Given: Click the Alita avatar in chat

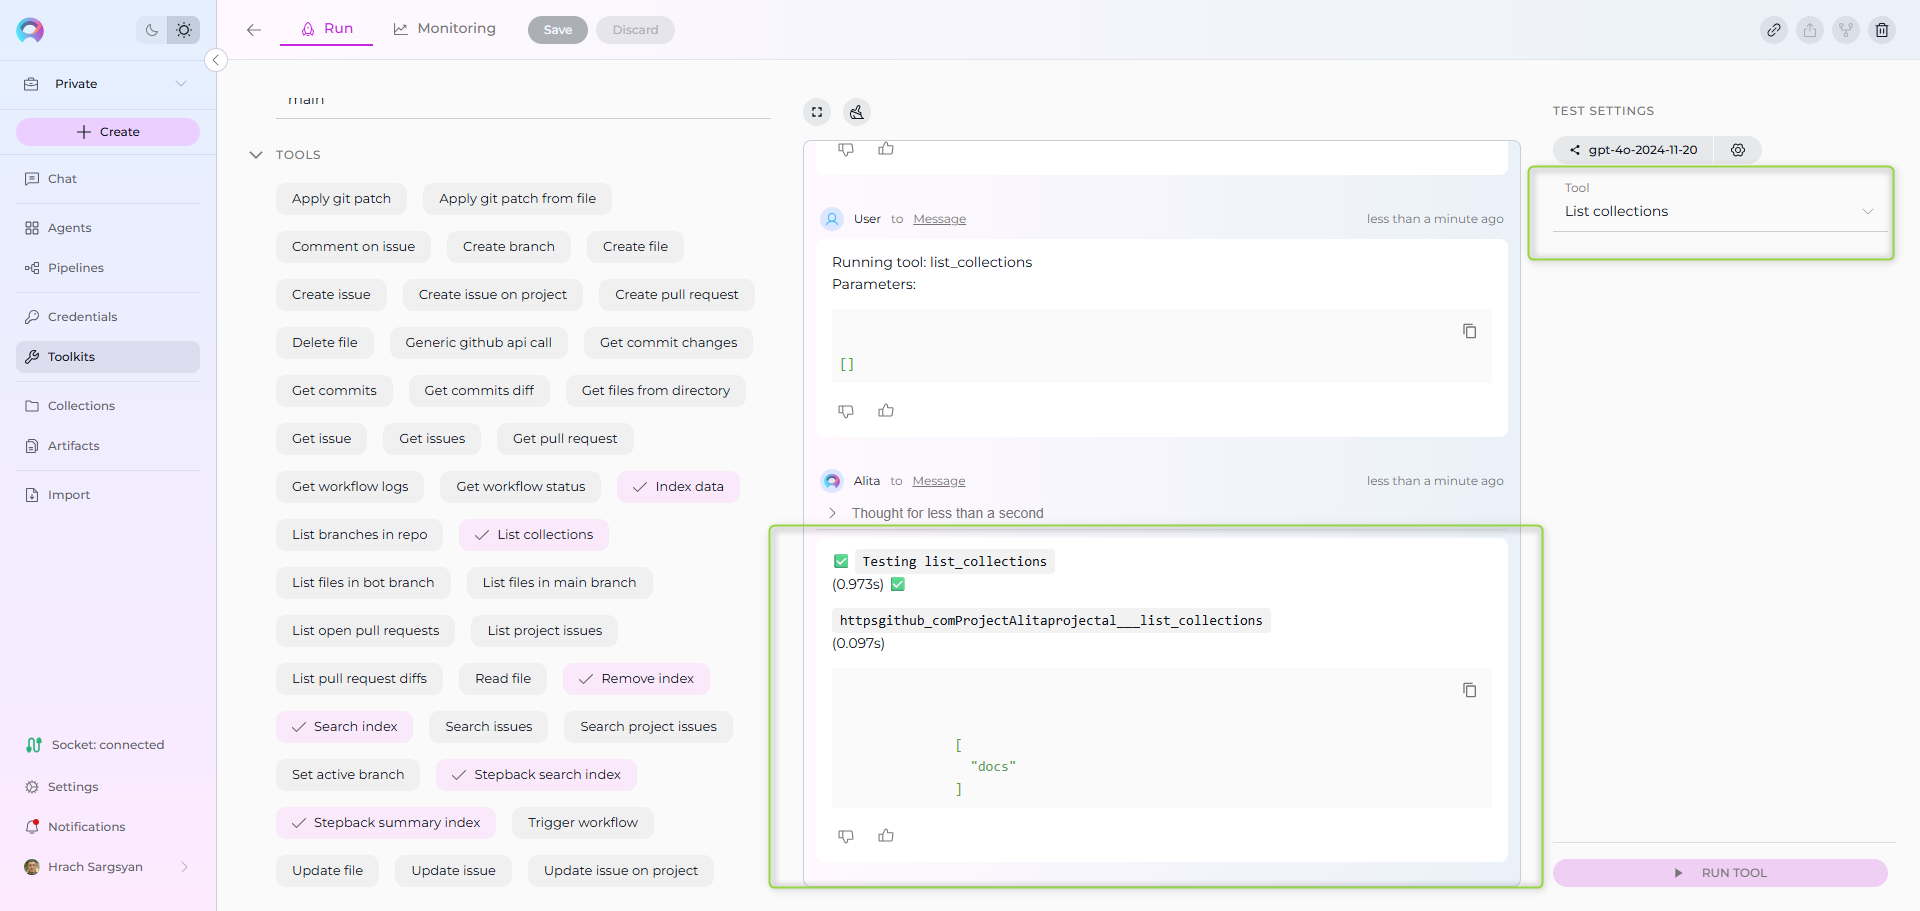Looking at the screenshot, I should tap(832, 481).
